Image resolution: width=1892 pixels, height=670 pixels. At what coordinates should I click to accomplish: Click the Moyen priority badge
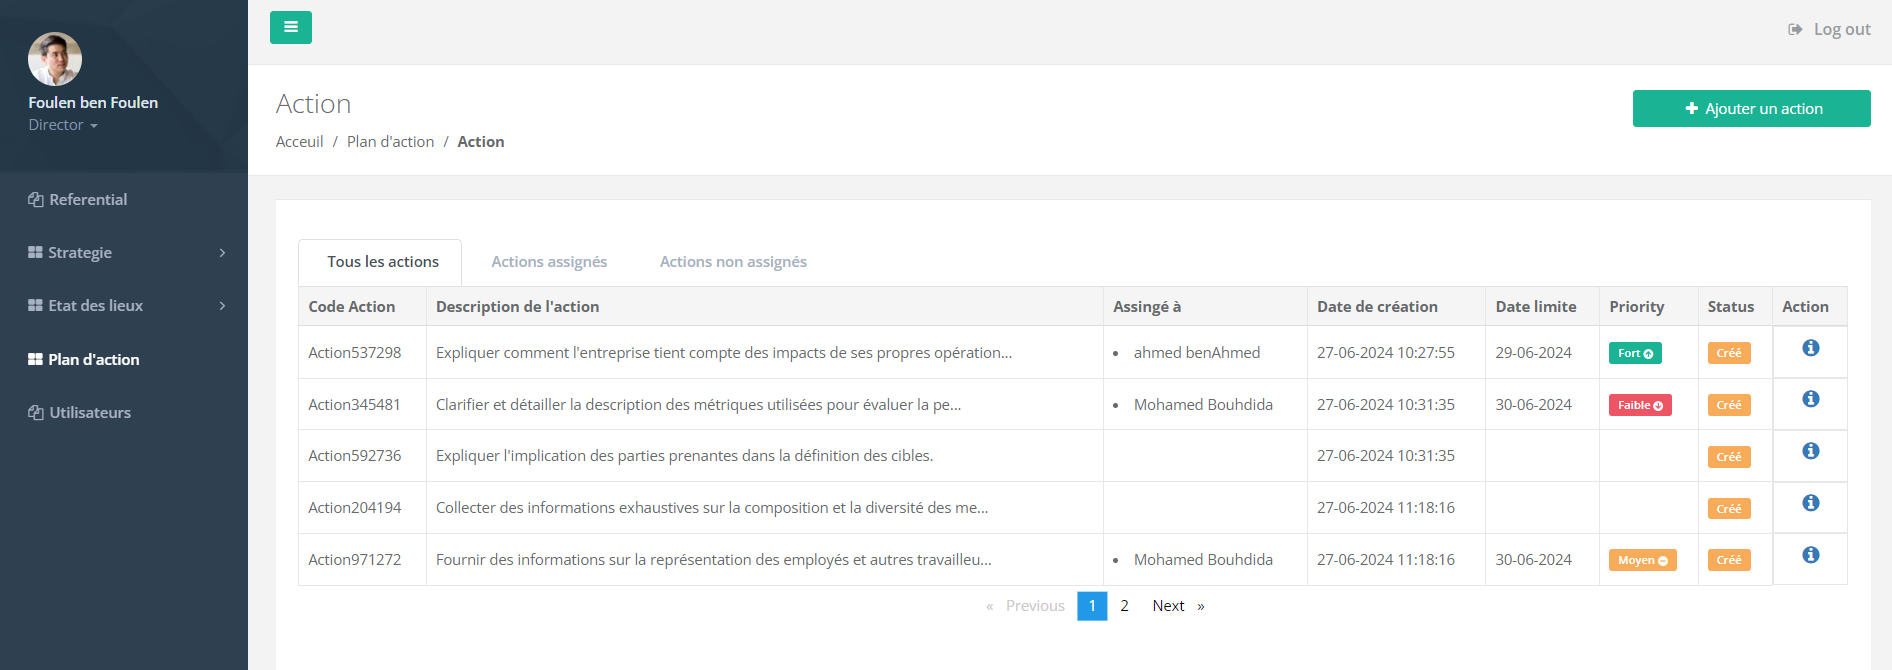coord(1642,560)
